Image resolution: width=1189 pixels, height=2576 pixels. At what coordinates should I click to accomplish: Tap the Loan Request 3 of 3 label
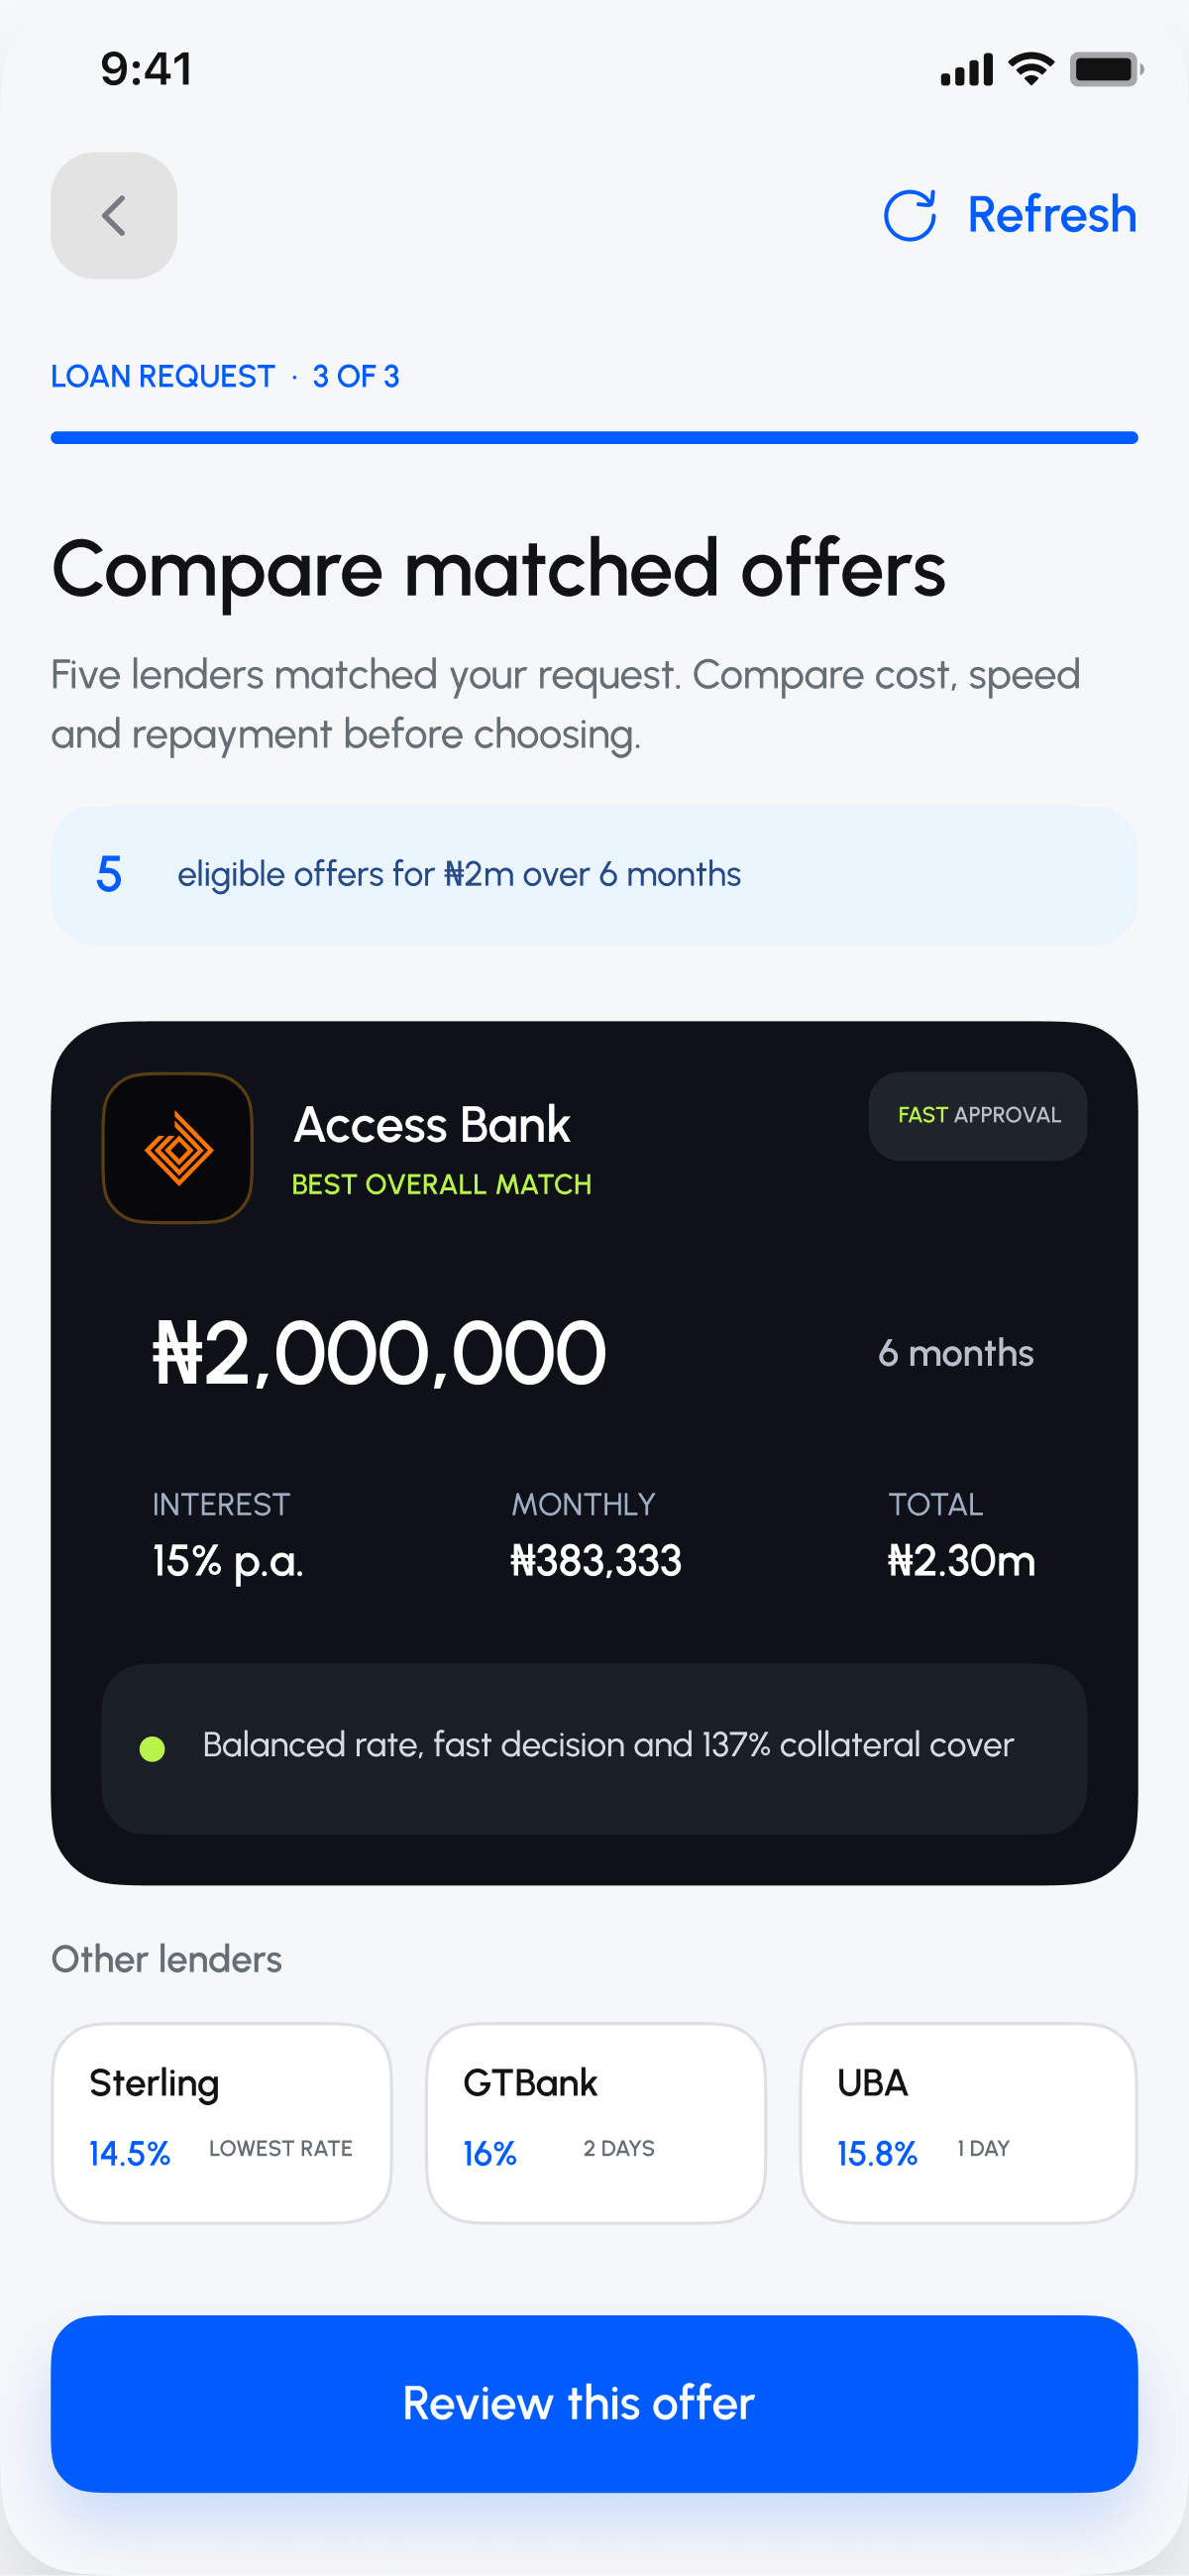pyautogui.click(x=225, y=376)
